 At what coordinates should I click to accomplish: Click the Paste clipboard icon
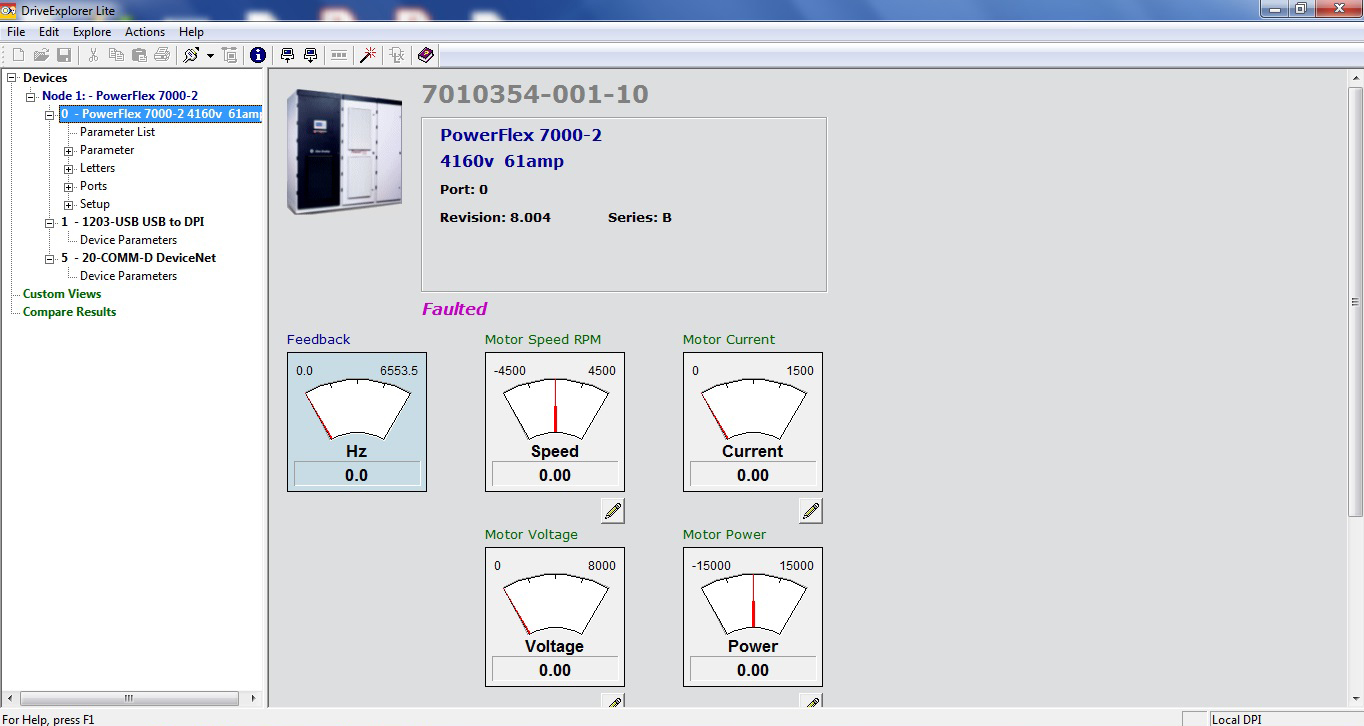(x=139, y=55)
